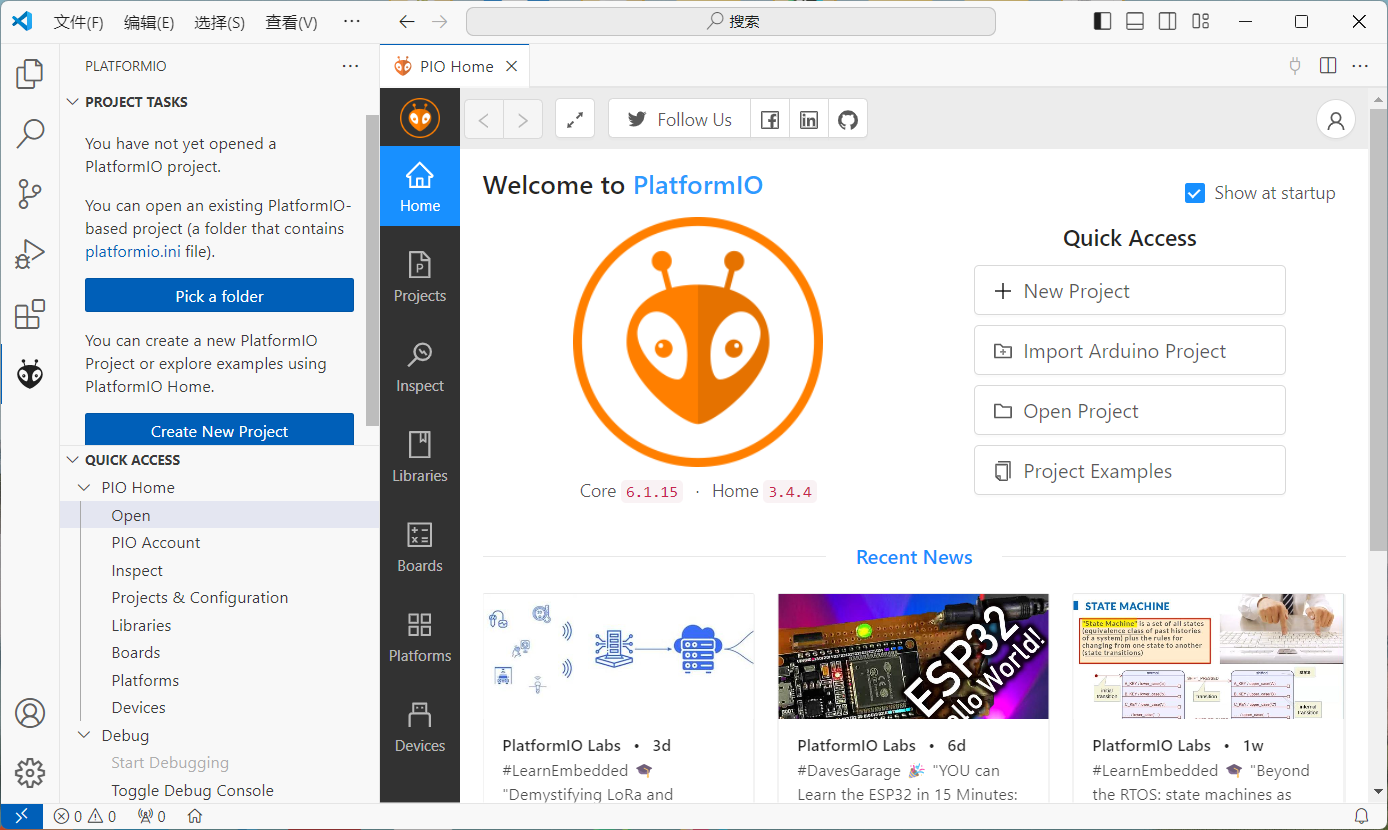Click the Project Examples button

coord(1130,471)
